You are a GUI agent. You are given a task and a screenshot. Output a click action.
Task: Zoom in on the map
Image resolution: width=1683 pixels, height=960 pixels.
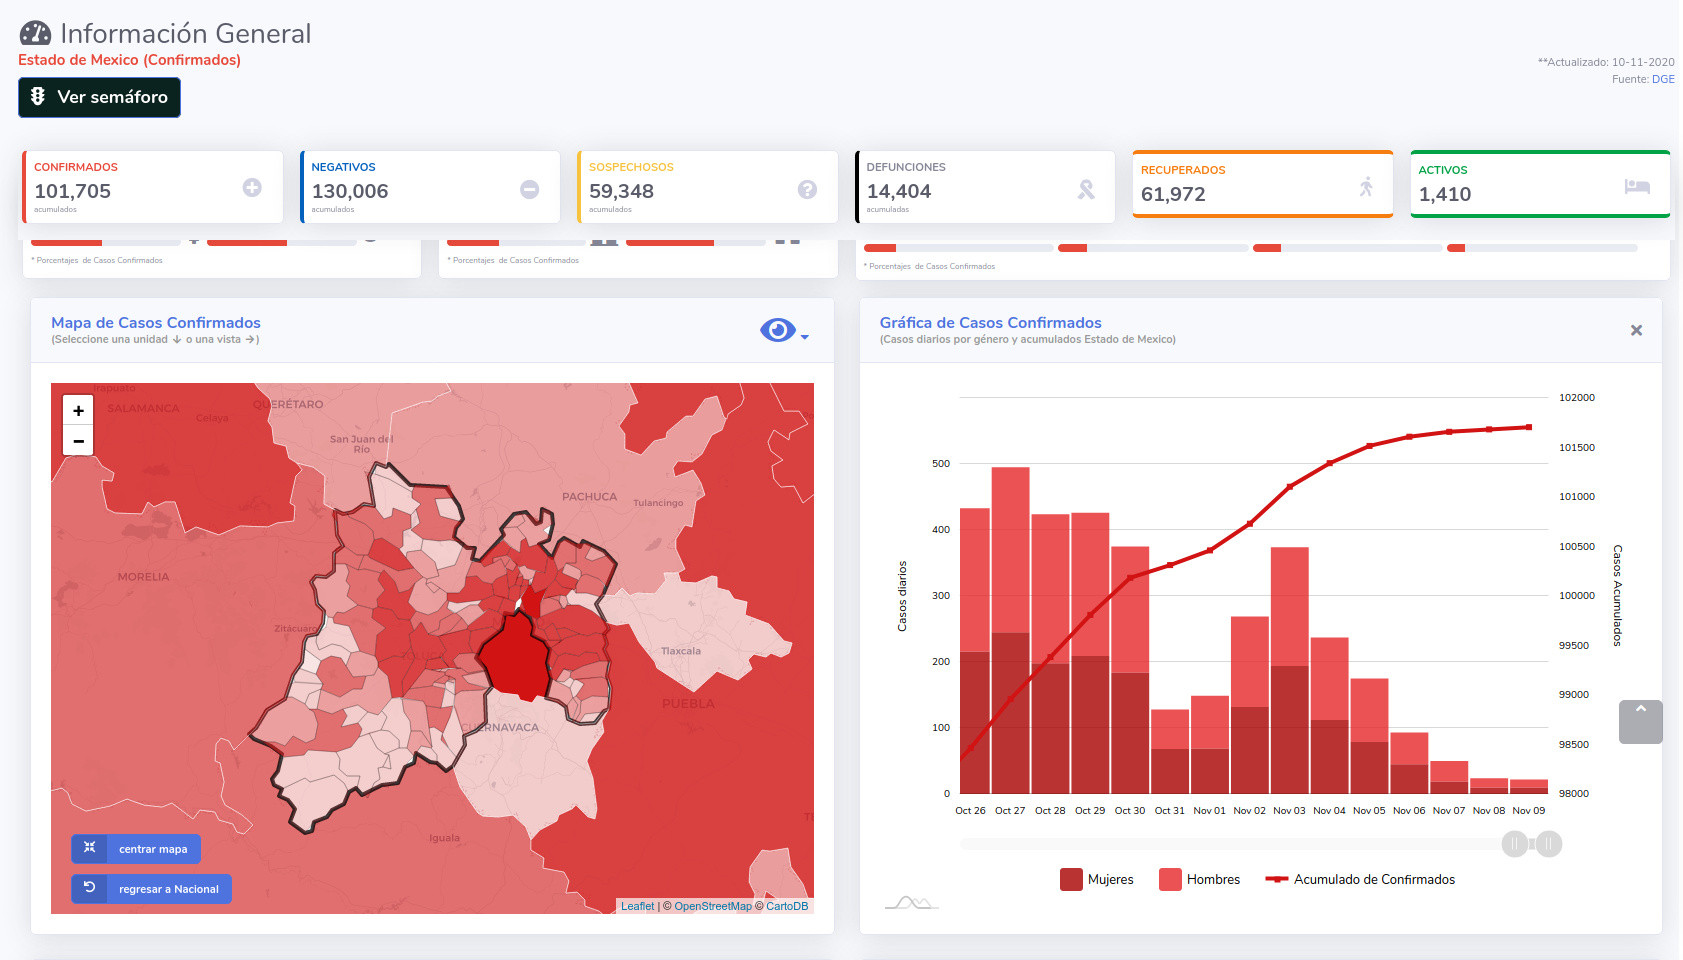point(78,411)
